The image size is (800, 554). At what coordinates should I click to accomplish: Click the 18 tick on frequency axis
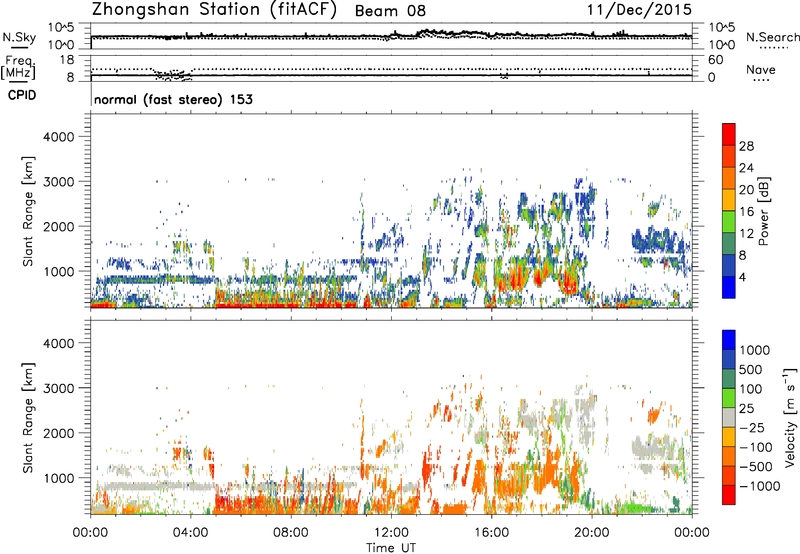67,60
